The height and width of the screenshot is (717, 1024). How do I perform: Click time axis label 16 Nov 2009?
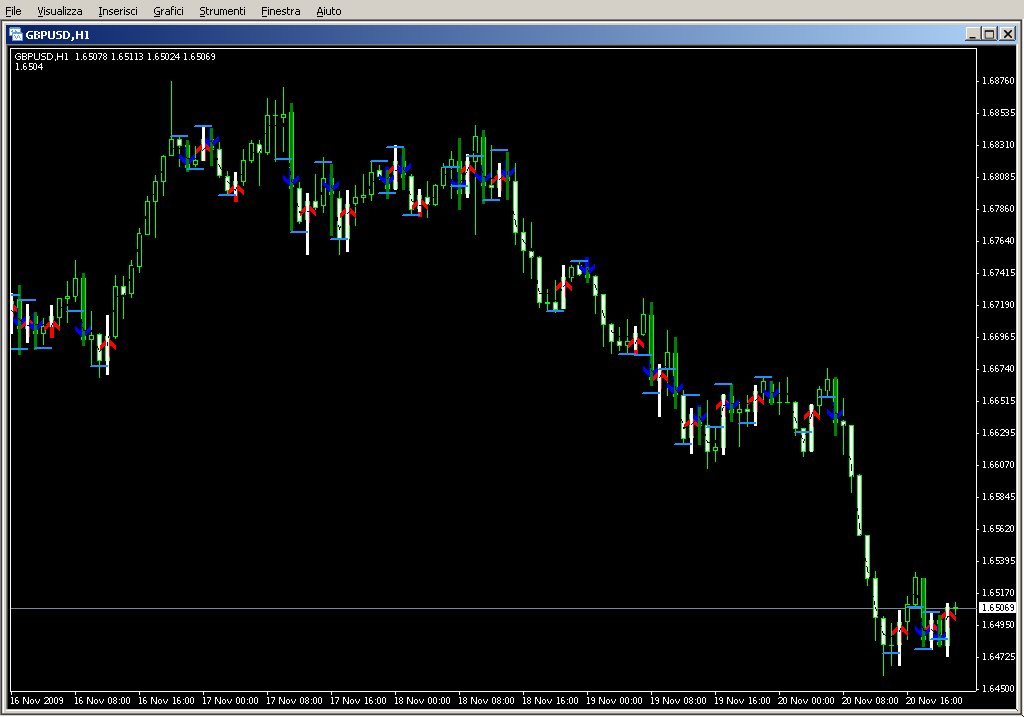coord(37,701)
